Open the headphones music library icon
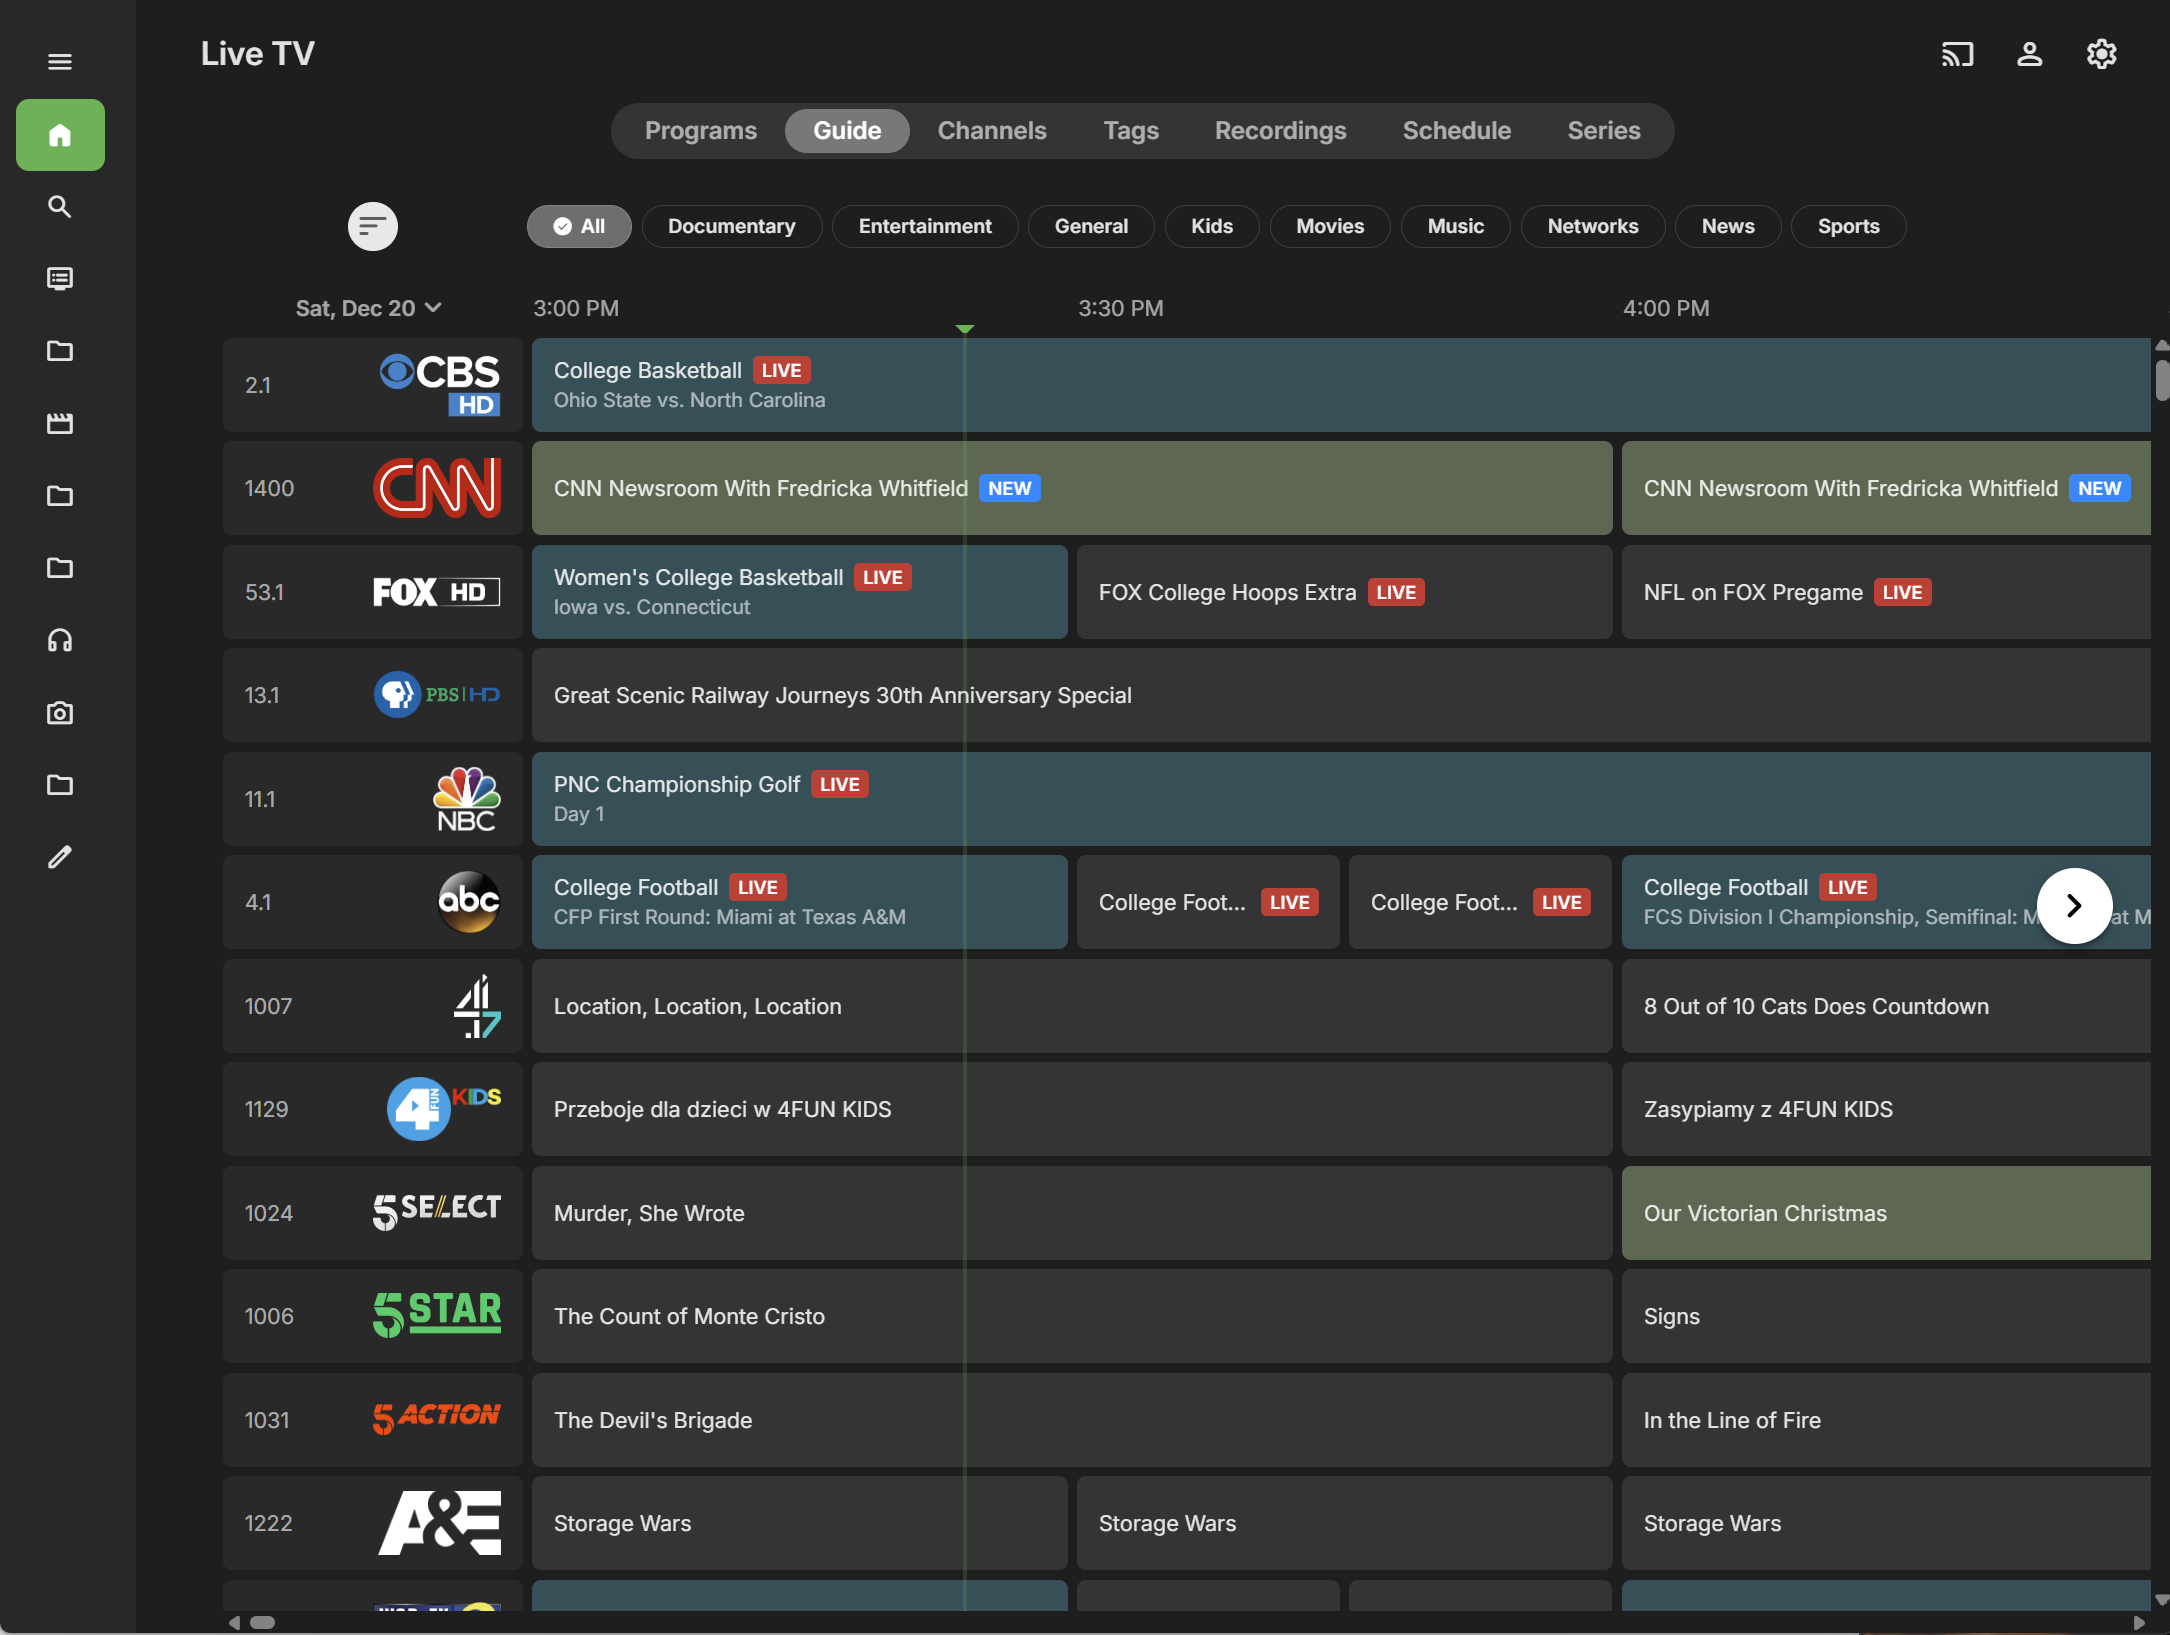The width and height of the screenshot is (2170, 1635). click(x=60, y=640)
